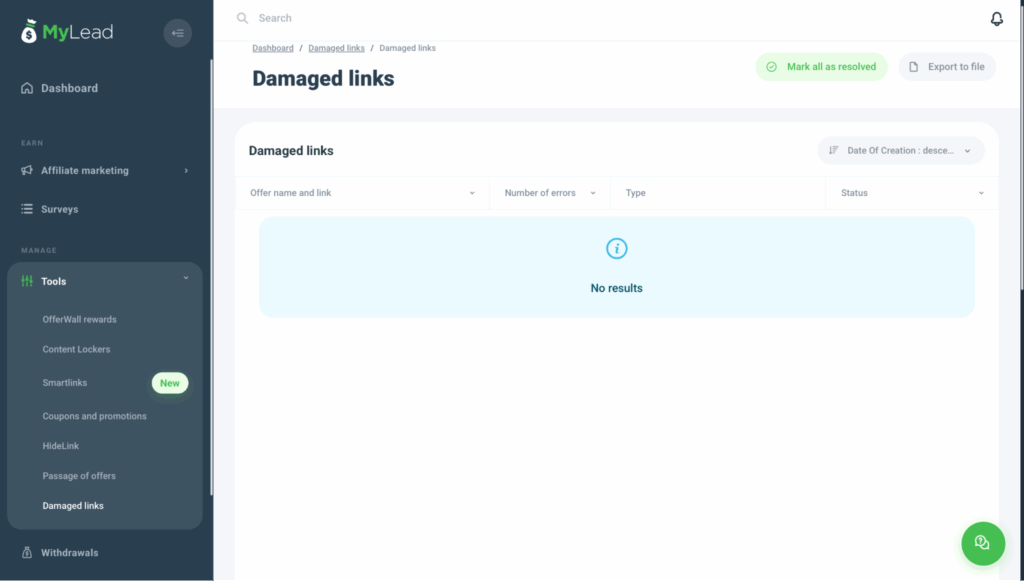This screenshot has width=1024, height=581.
Task: Click the Surveys list icon
Action: pos(27,209)
